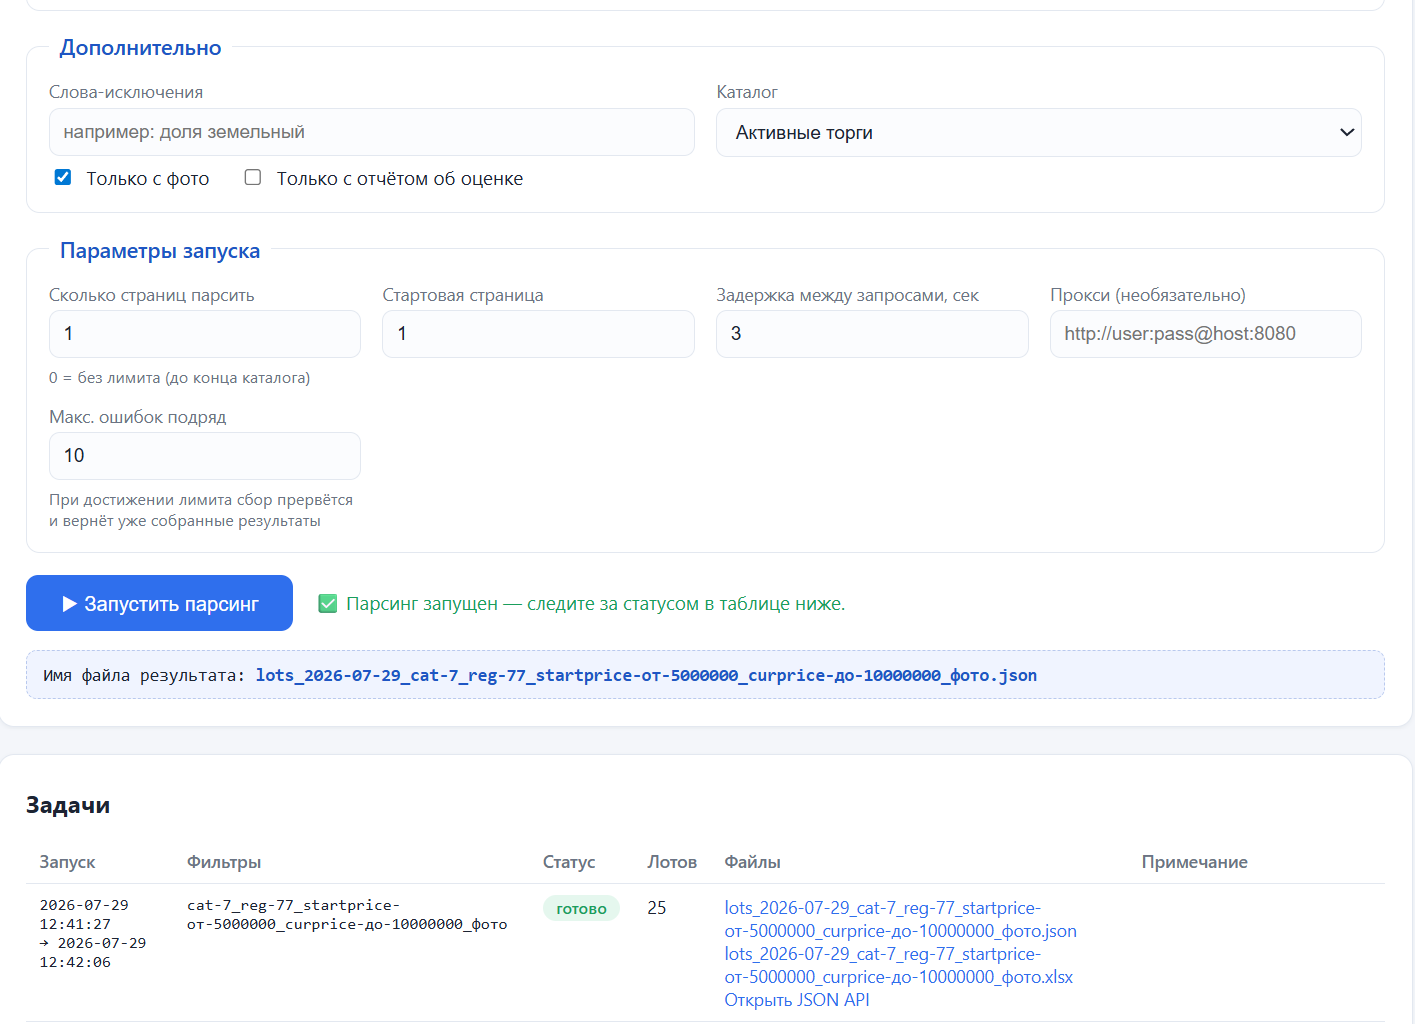Click the 'готово' status badge
The image size is (1415, 1024).
coord(581,908)
